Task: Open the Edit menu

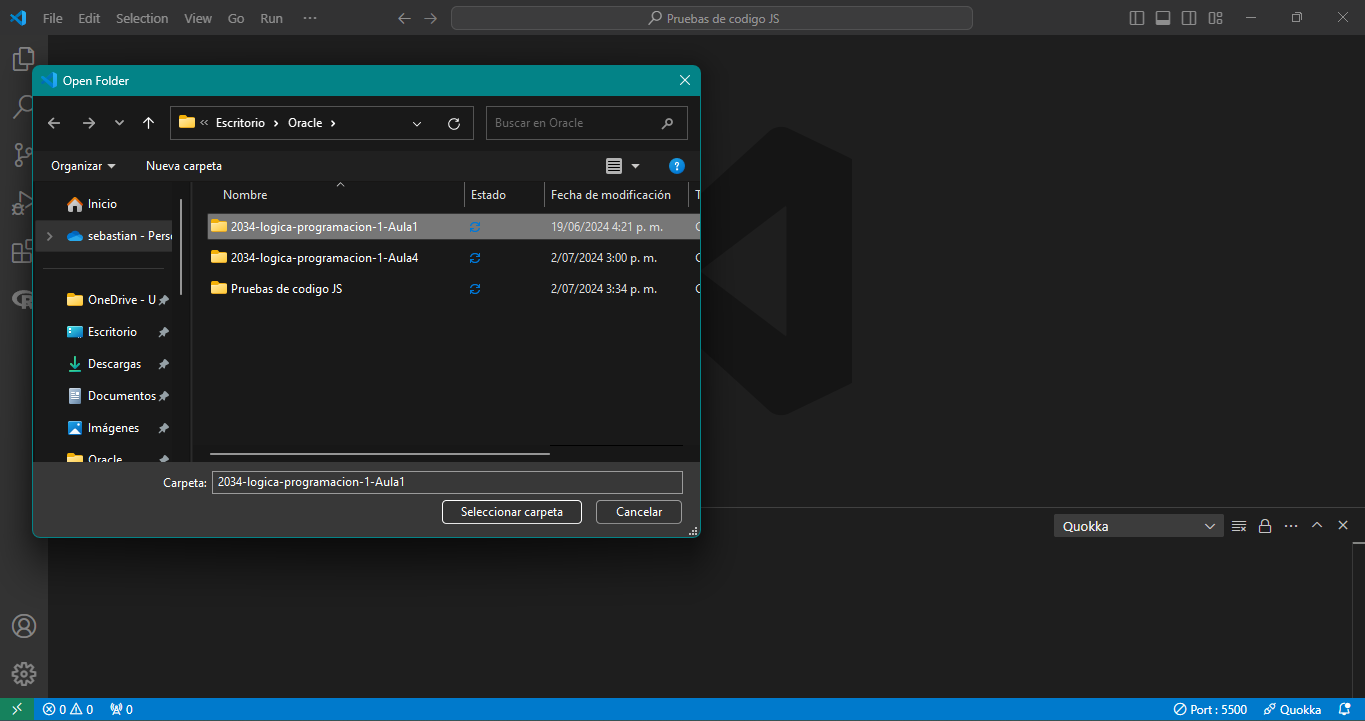Action: [x=89, y=18]
